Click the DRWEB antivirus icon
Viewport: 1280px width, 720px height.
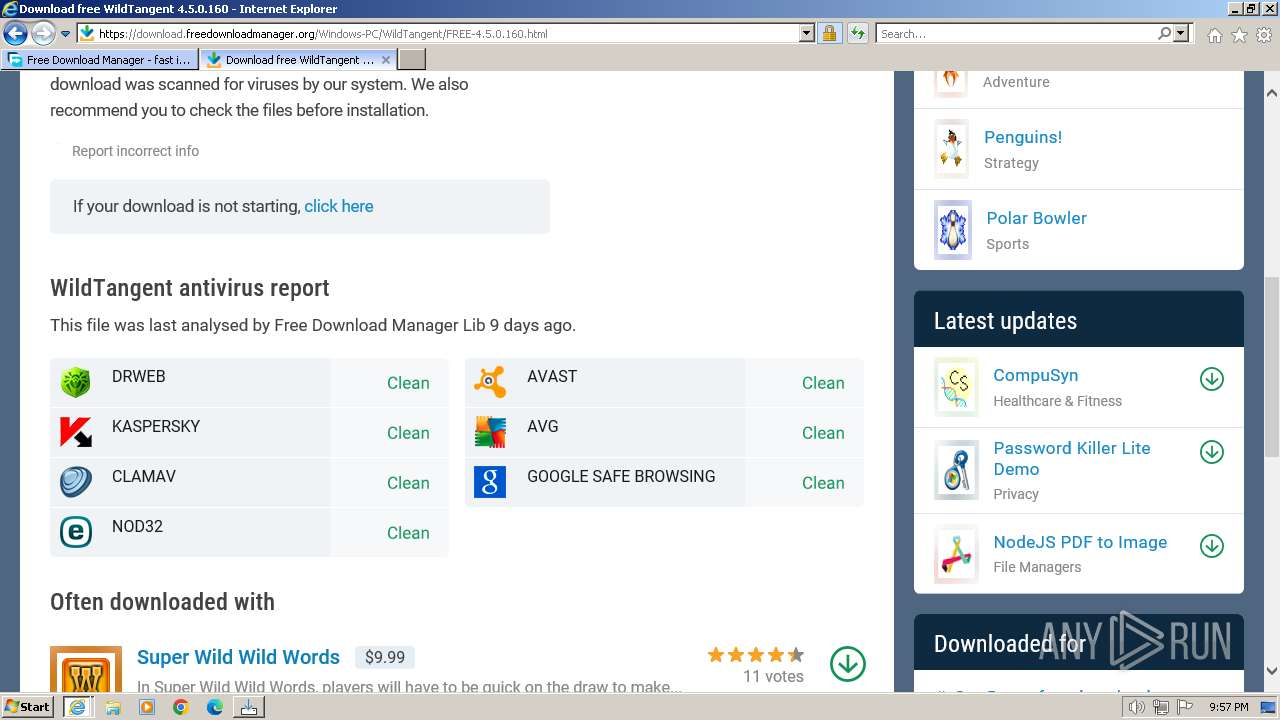click(76, 382)
